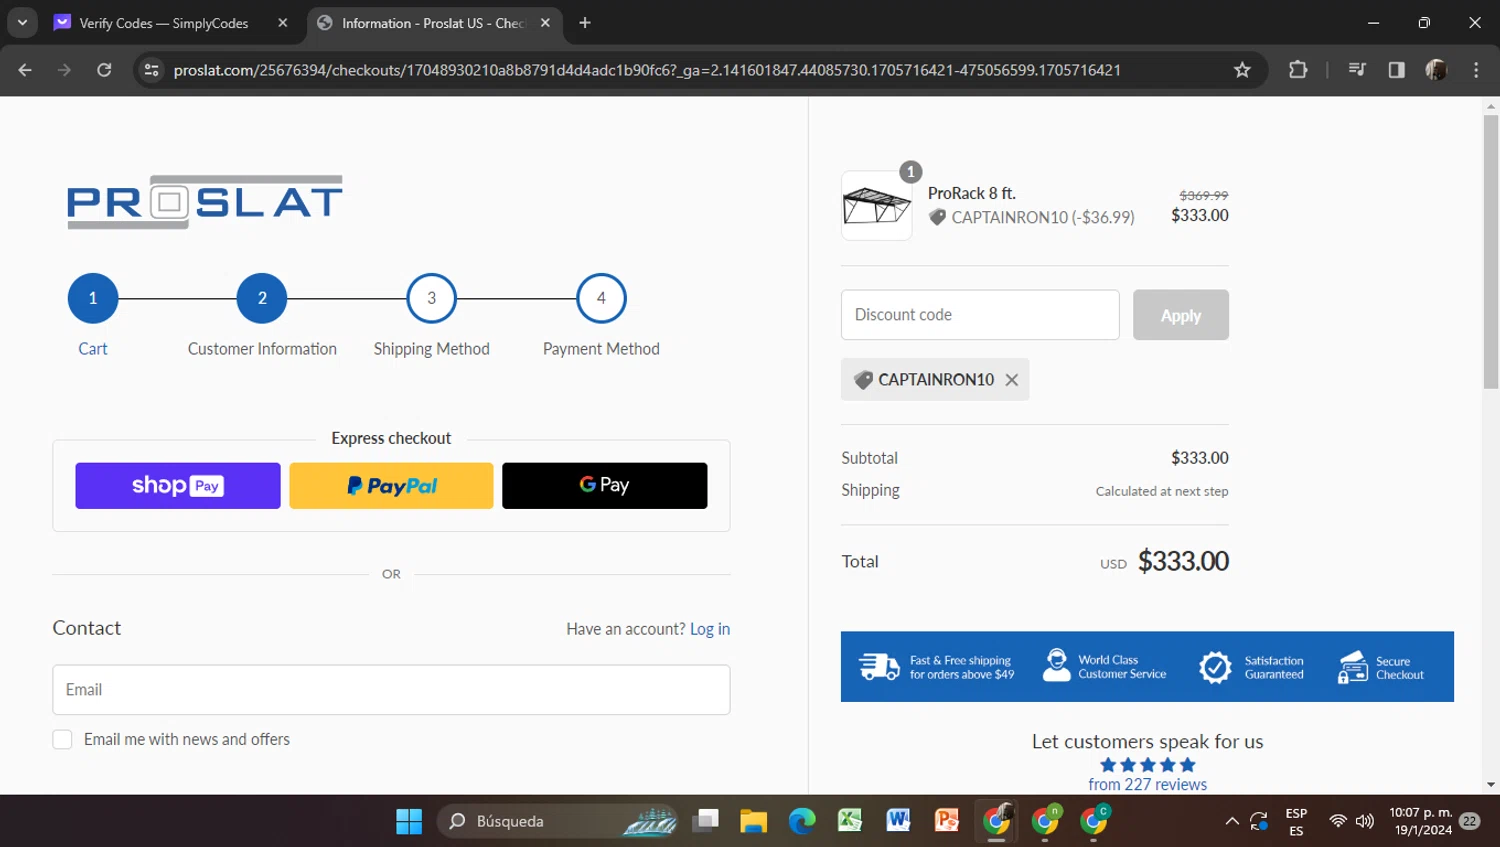The width and height of the screenshot is (1500, 847).
Task: Open the tab search dropdown arrow
Action: [x=22, y=22]
